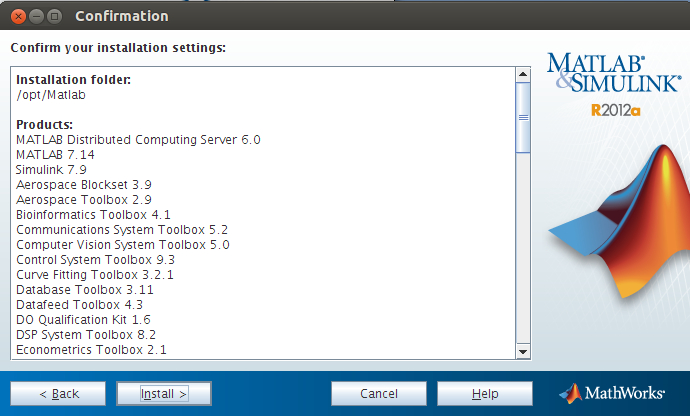The width and height of the screenshot is (690, 416).
Task: Click the MathWorks logo icon
Action: click(x=570, y=393)
